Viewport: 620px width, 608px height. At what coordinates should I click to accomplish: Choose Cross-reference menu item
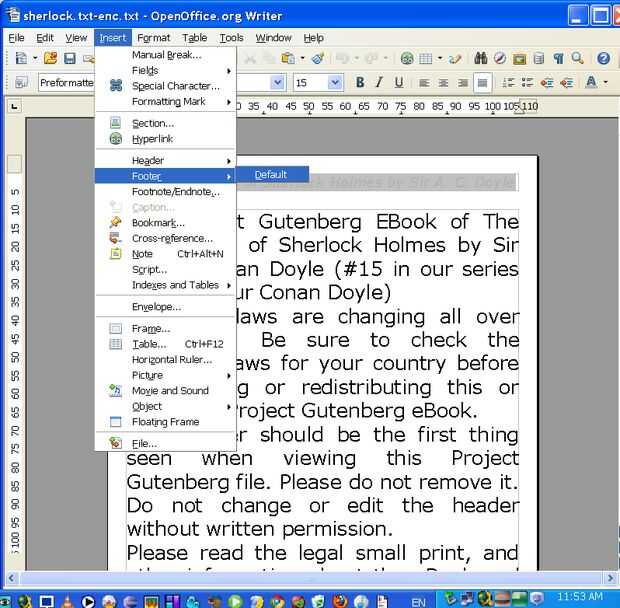click(x=166, y=238)
